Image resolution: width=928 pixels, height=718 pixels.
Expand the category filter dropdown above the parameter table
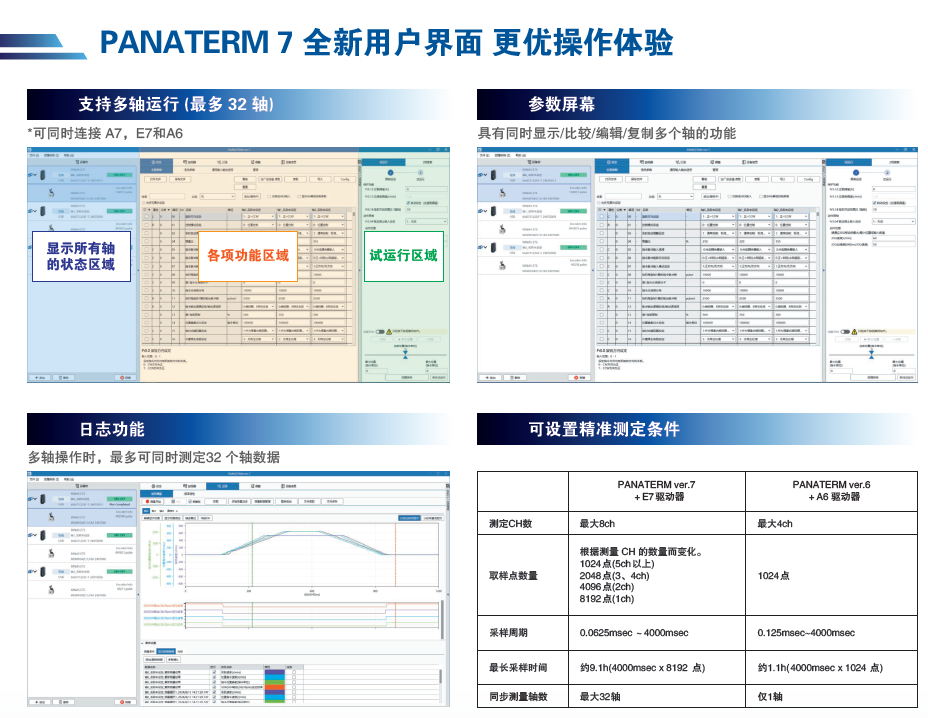point(673,197)
